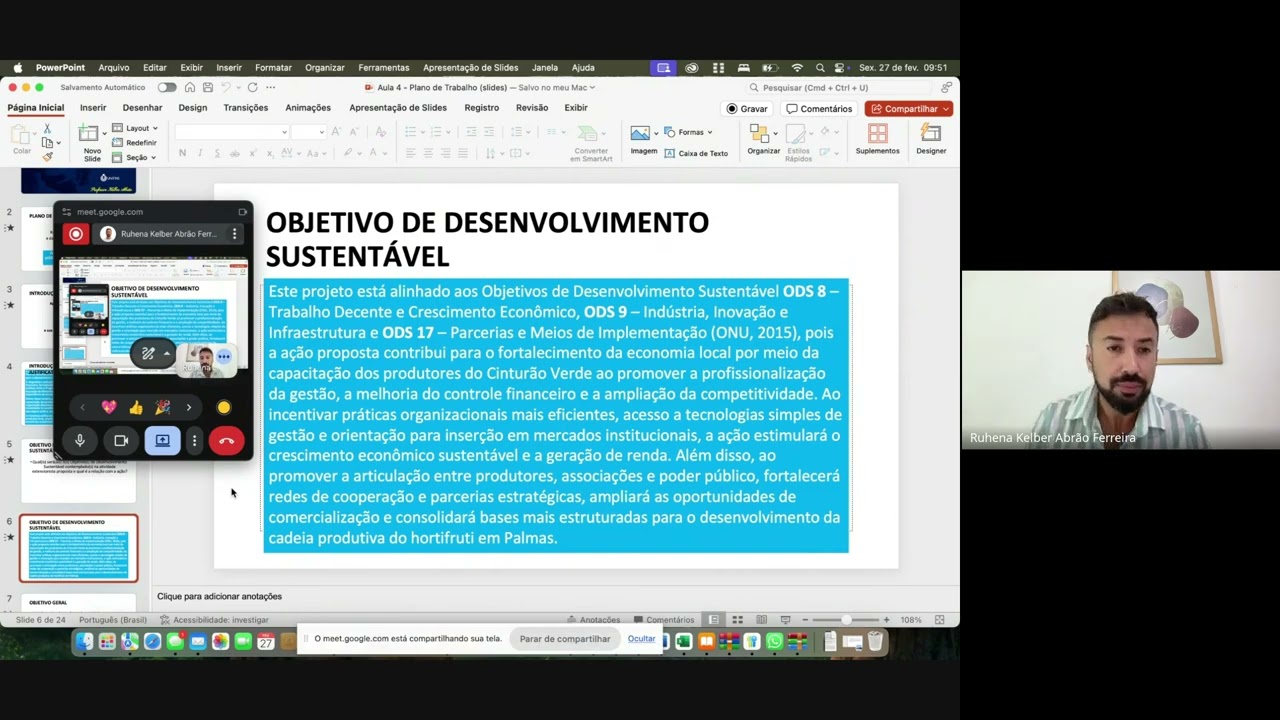The width and height of the screenshot is (1280, 720).
Task: Click the notes area Clique para adicionar anotações
Action: pos(219,596)
